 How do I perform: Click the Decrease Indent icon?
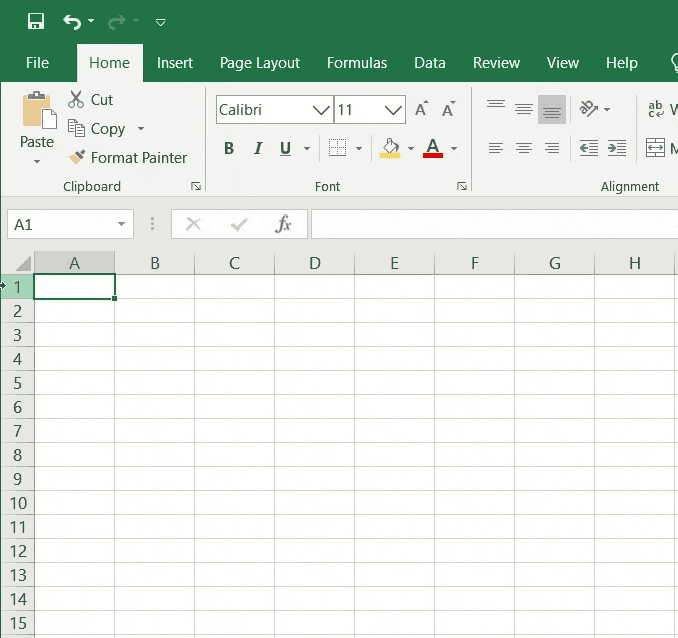pyautogui.click(x=588, y=148)
